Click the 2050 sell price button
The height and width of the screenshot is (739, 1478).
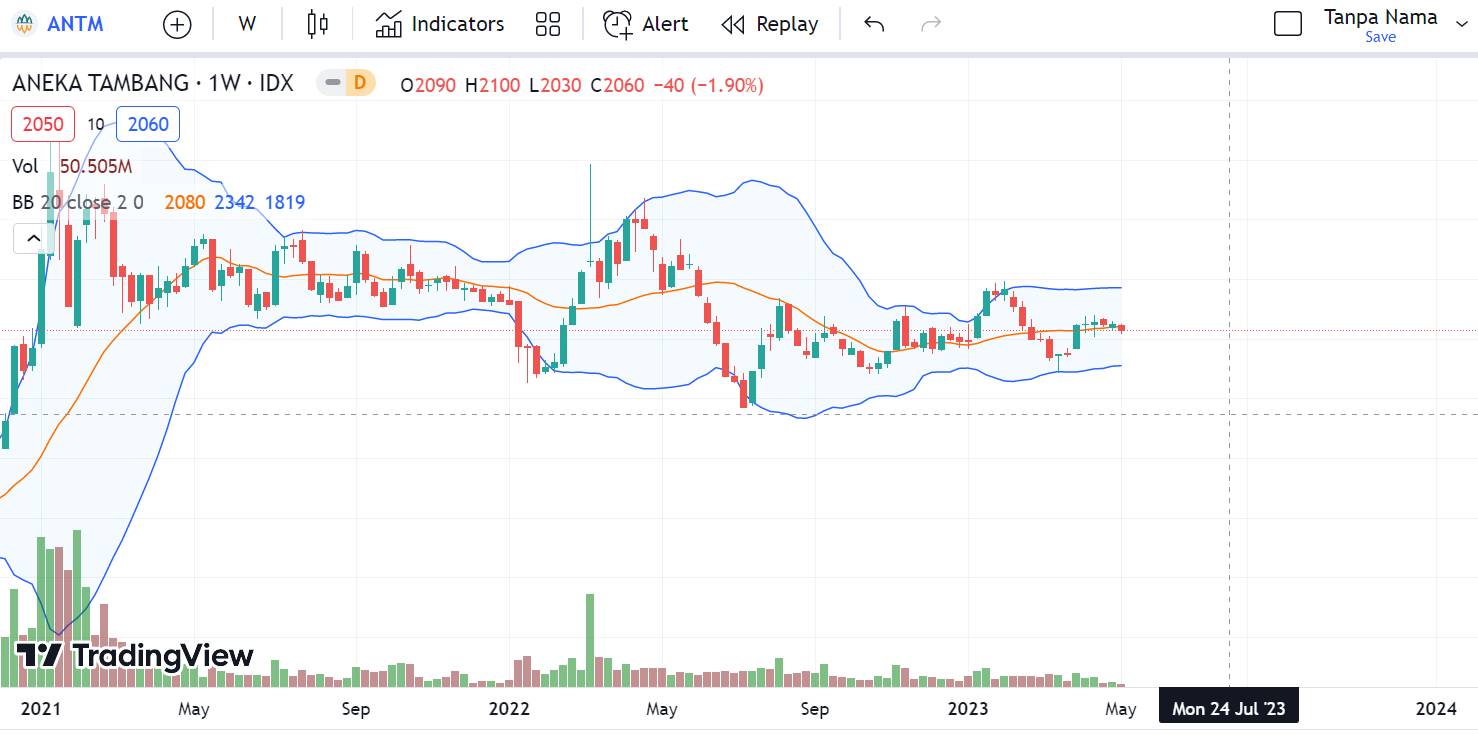[43, 124]
